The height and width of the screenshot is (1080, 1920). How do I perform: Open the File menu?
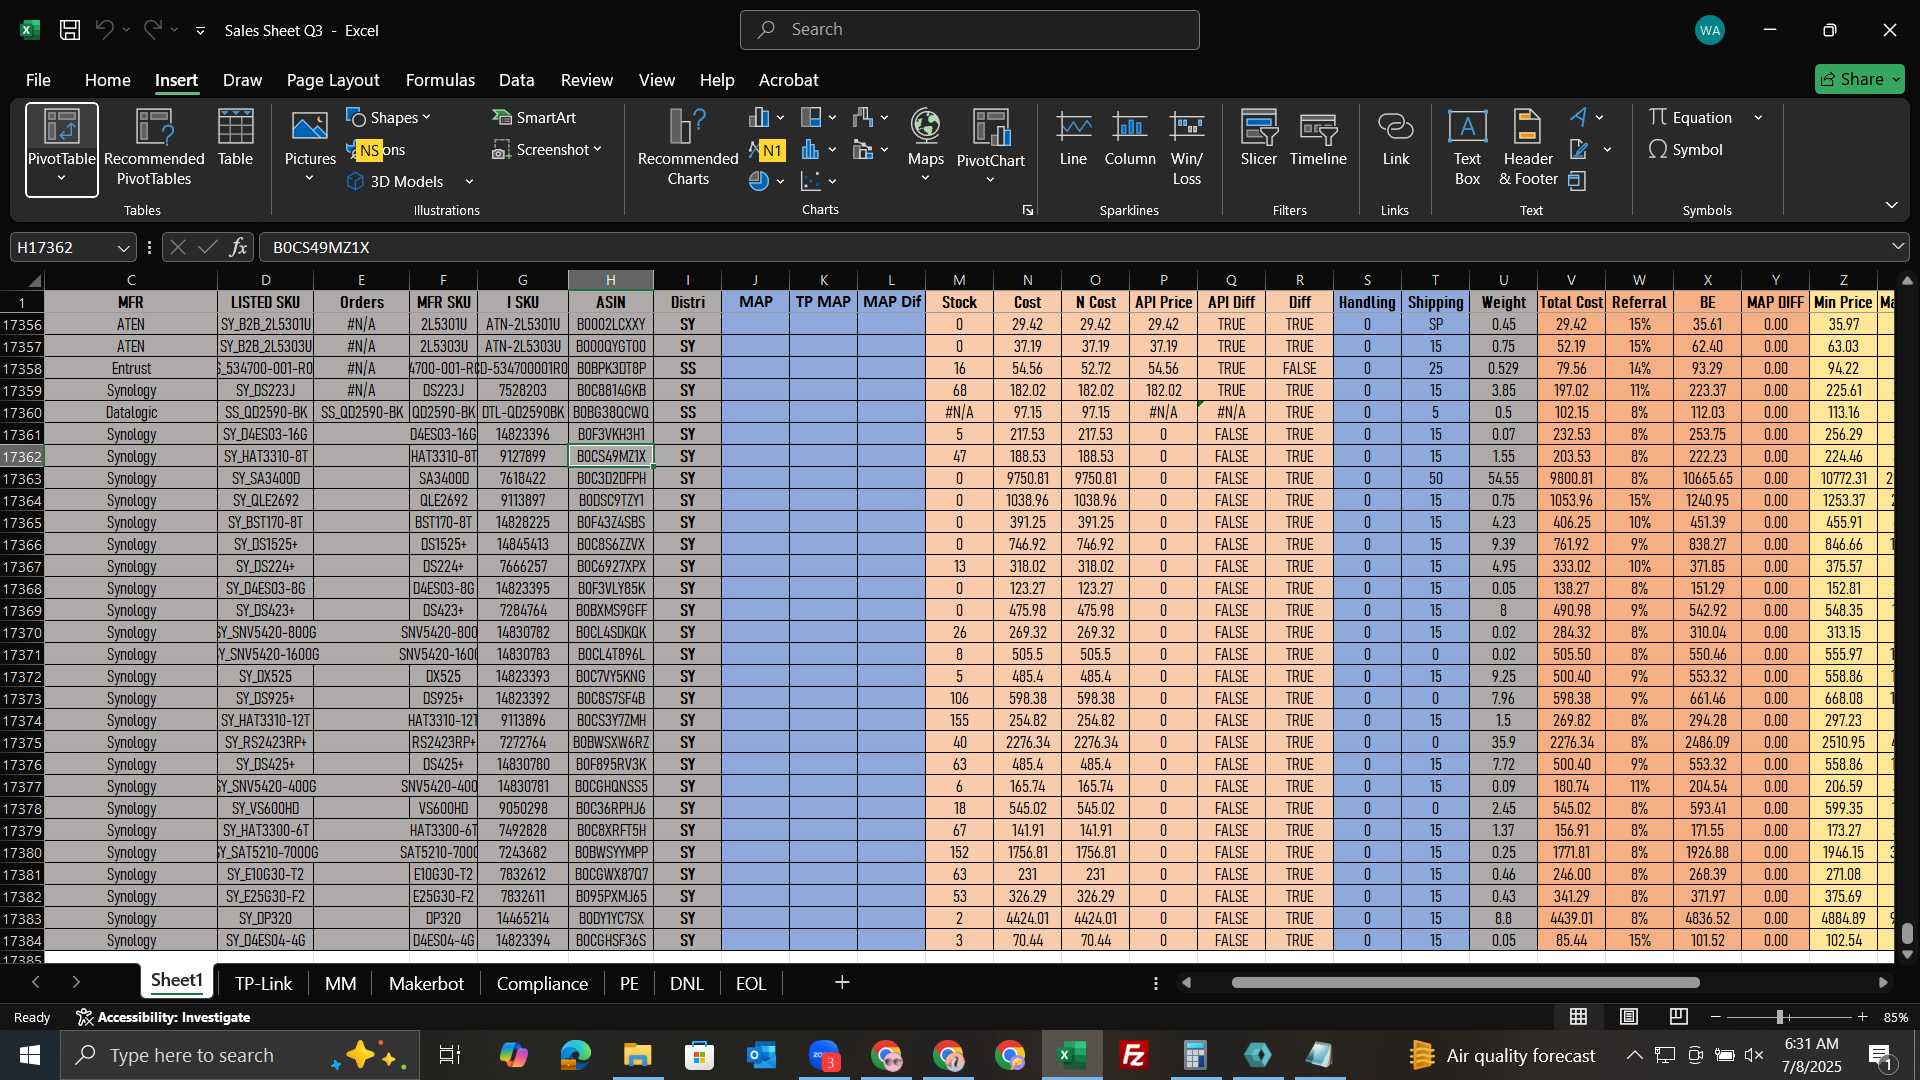click(x=38, y=80)
